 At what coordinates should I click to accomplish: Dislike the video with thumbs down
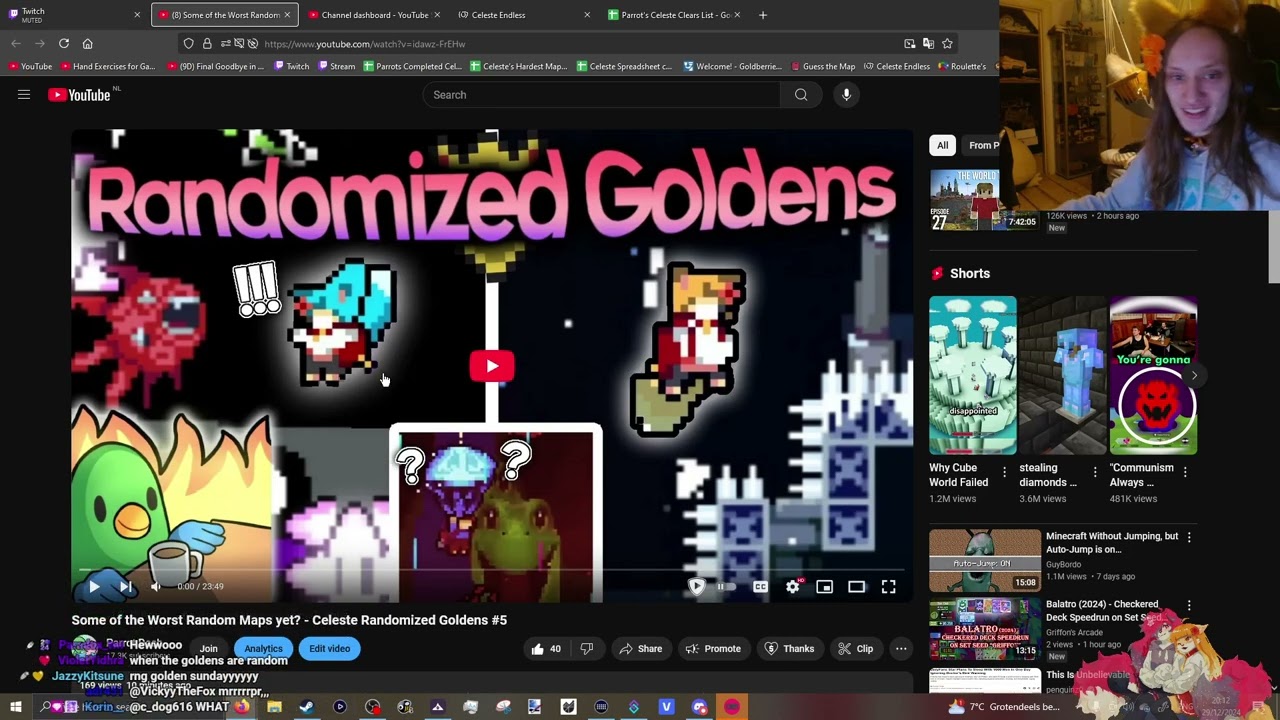click(587, 649)
